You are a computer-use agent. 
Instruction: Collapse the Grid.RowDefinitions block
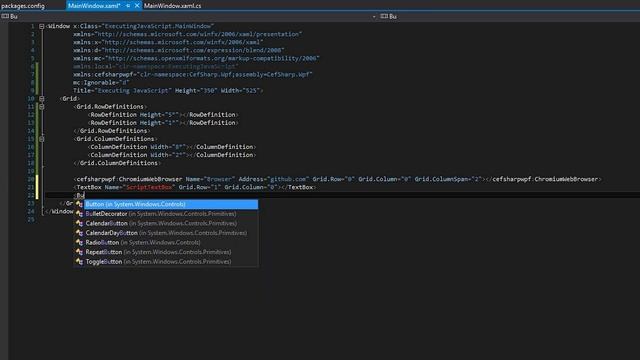[x=42, y=107]
